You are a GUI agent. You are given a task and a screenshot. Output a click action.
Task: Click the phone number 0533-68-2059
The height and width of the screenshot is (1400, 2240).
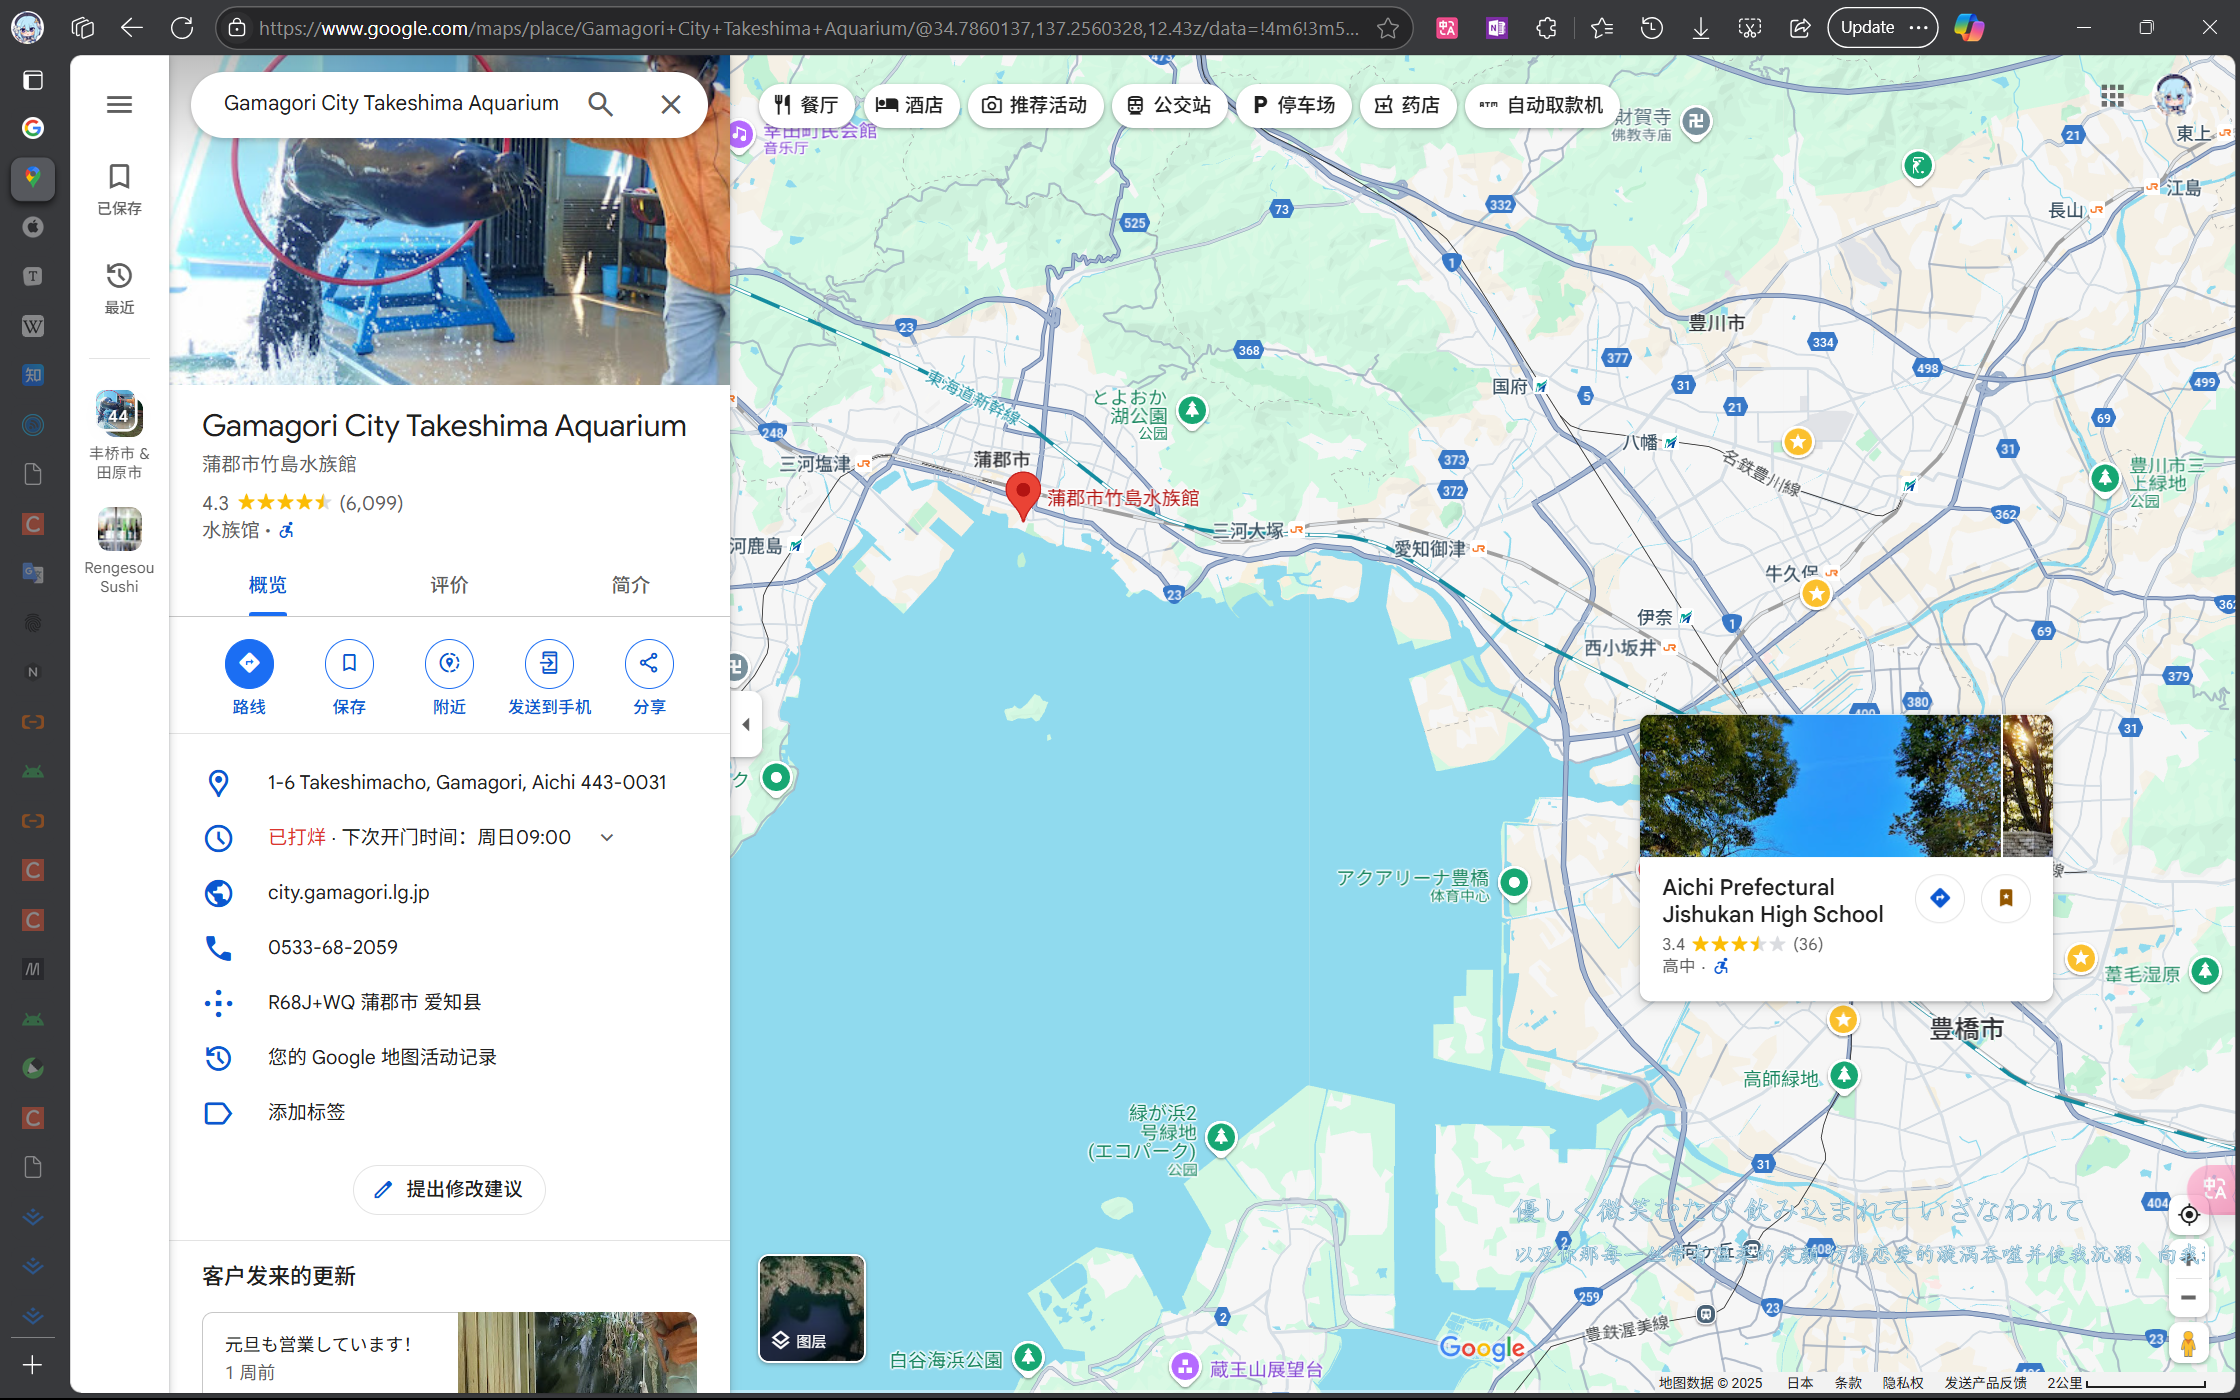tap(333, 947)
